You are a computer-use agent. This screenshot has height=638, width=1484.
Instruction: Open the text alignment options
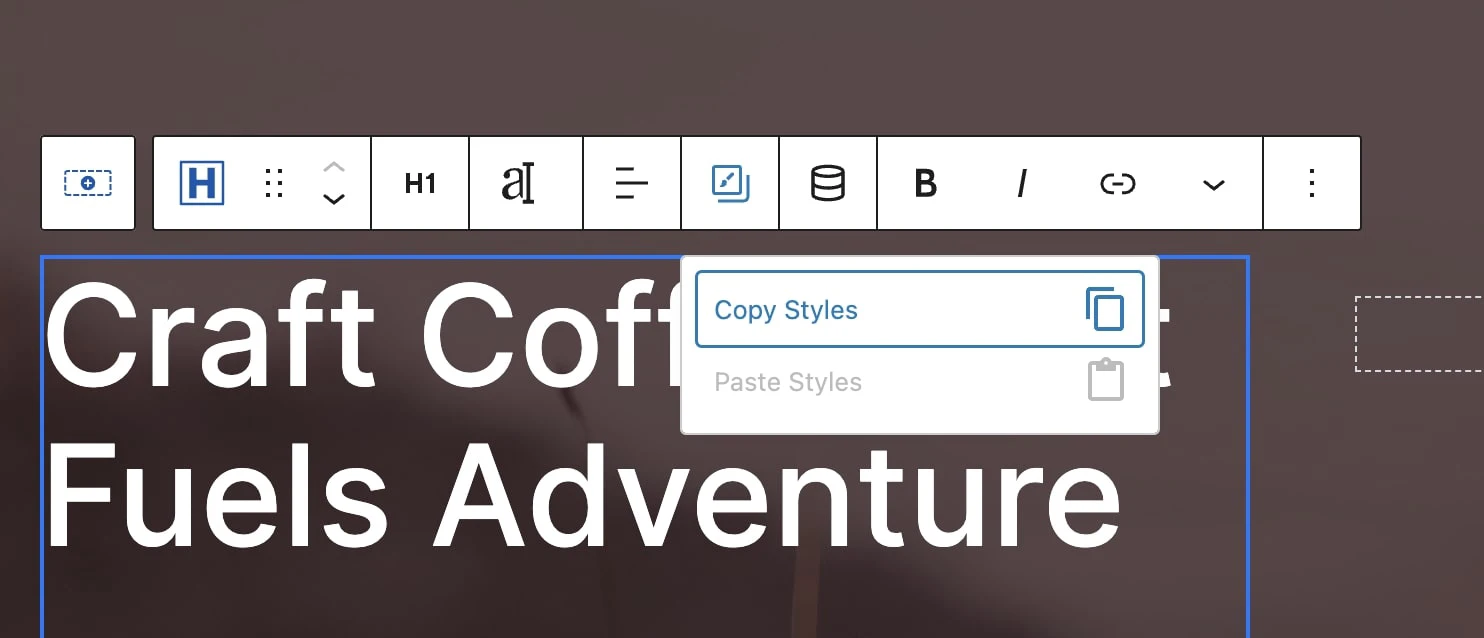pyautogui.click(x=631, y=184)
